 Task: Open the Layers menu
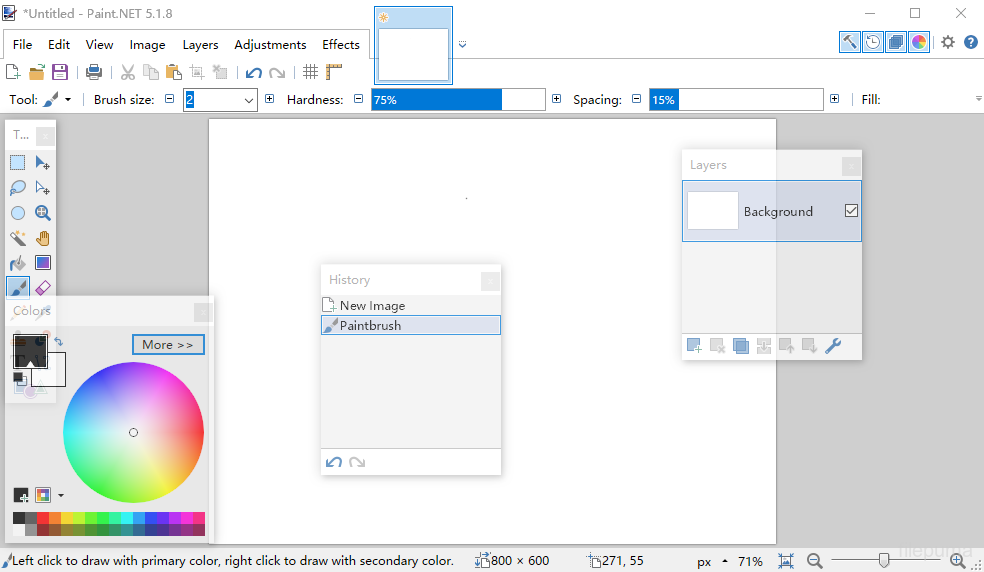point(200,45)
